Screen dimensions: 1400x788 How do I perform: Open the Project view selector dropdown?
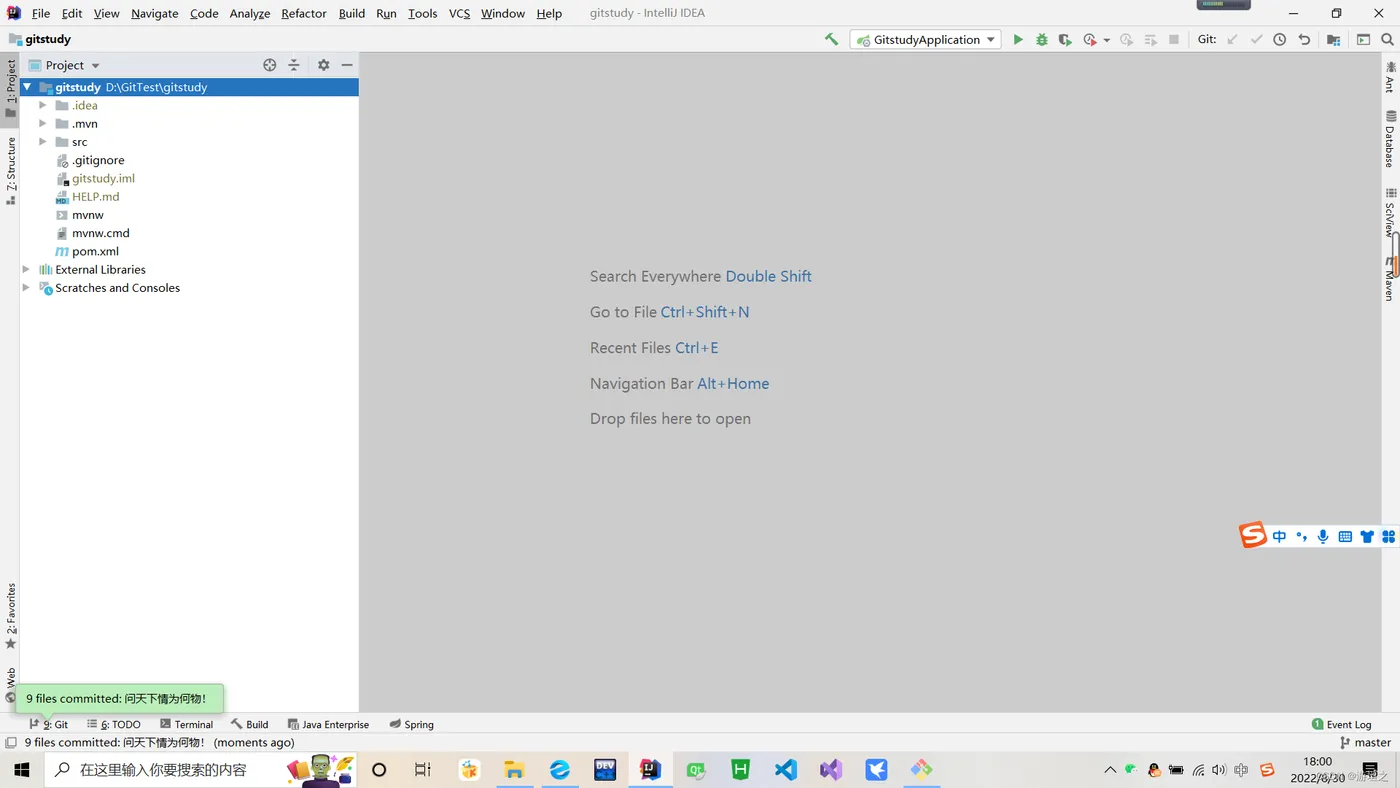(65, 65)
